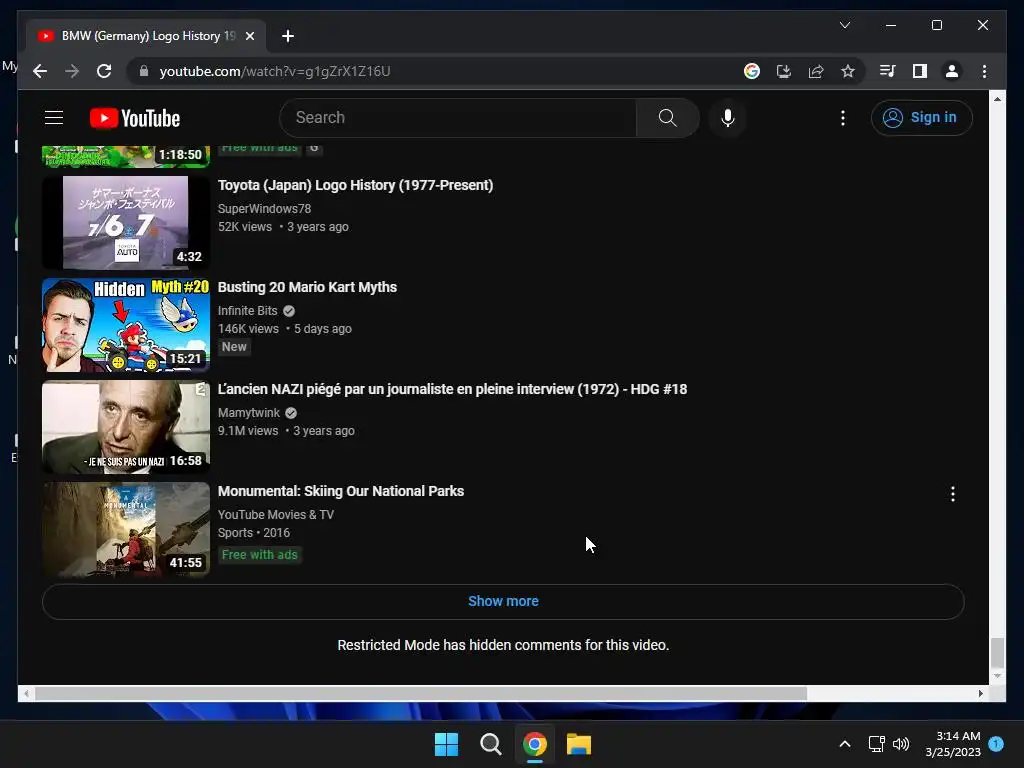Screen dimensions: 1024x768
Task: Open a new tab with the plus button
Action: pos(288,36)
